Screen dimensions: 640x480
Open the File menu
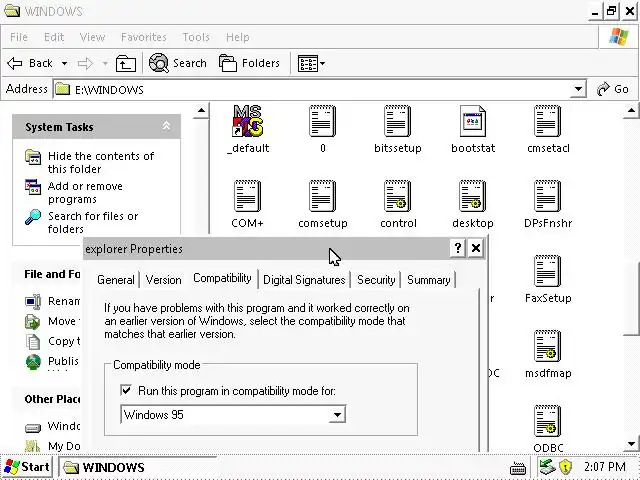19,37
